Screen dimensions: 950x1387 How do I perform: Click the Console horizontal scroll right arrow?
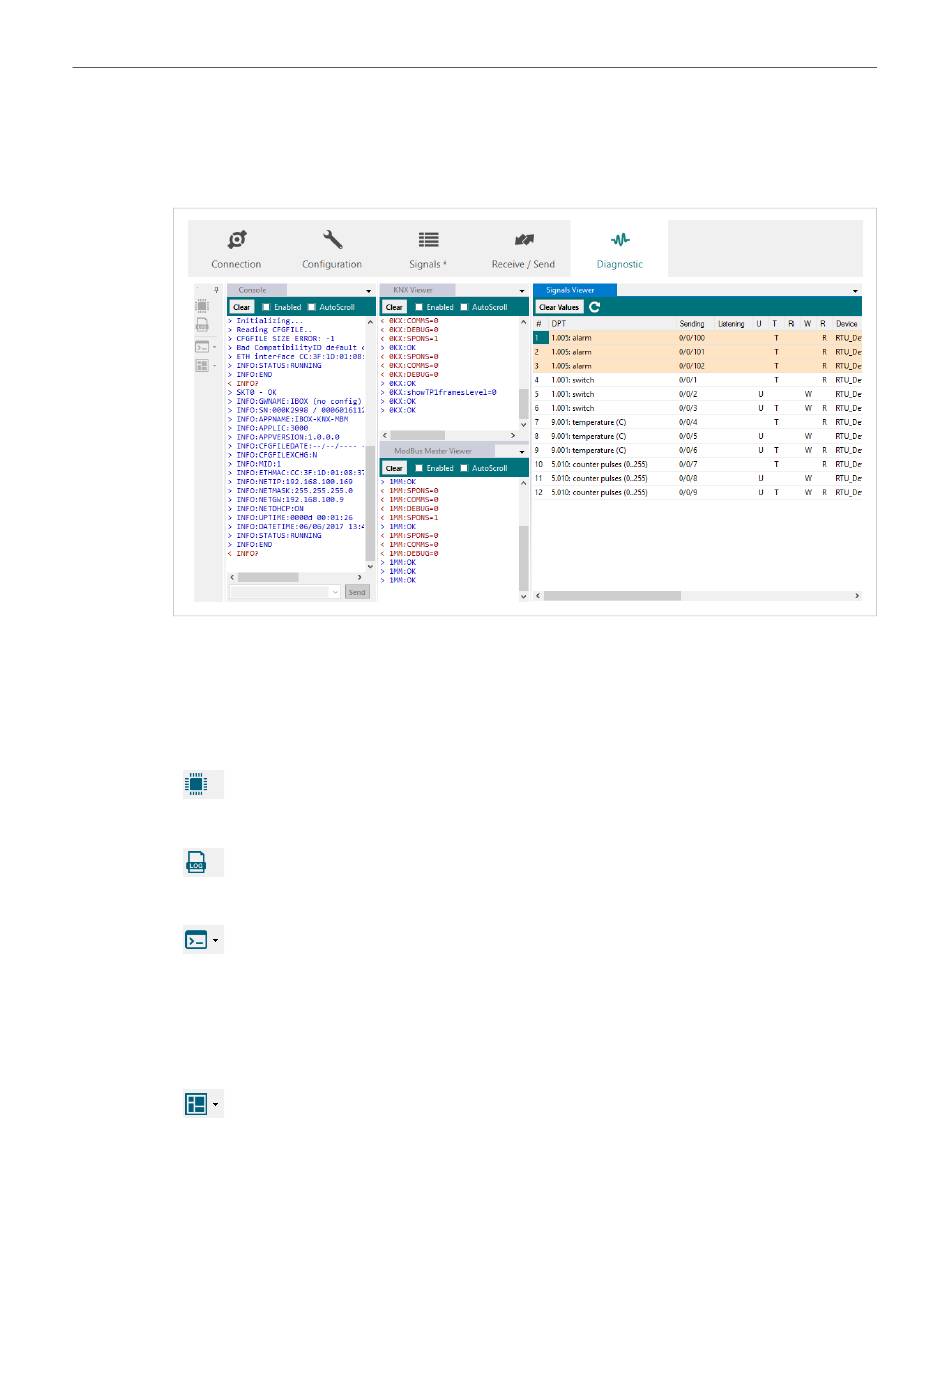coord(360,577)
